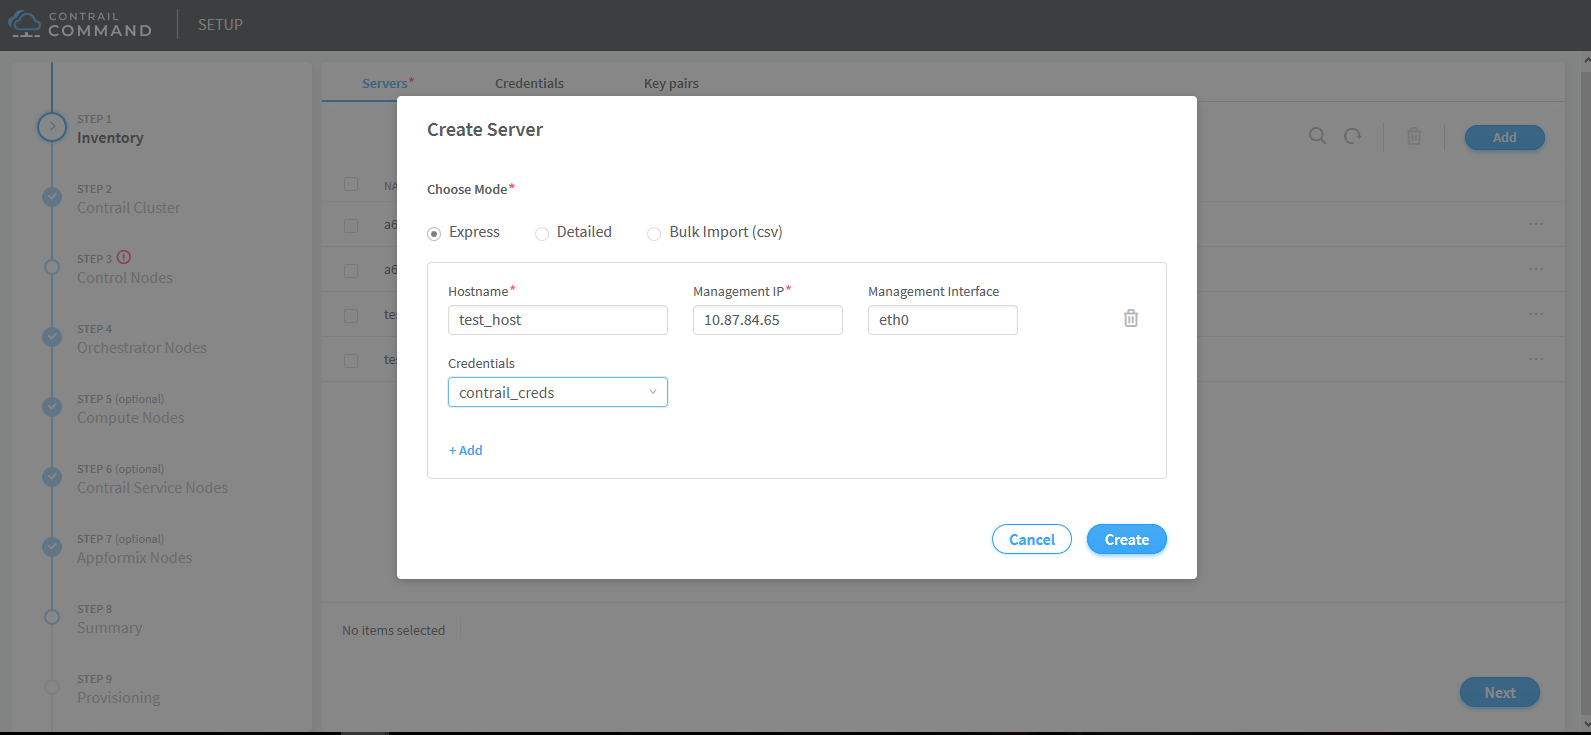
Task: Click the Contrail Command cloud logo
Action: click(25, 24)
